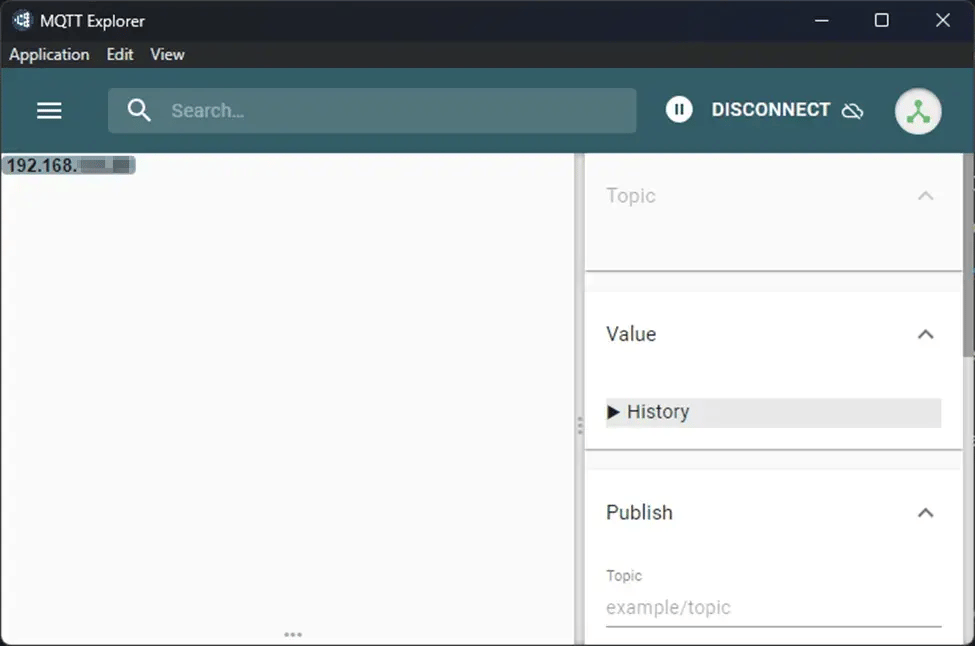Screen dimensions: 975x646
Task: Open the Edit menu
Action: pos(119,55)
